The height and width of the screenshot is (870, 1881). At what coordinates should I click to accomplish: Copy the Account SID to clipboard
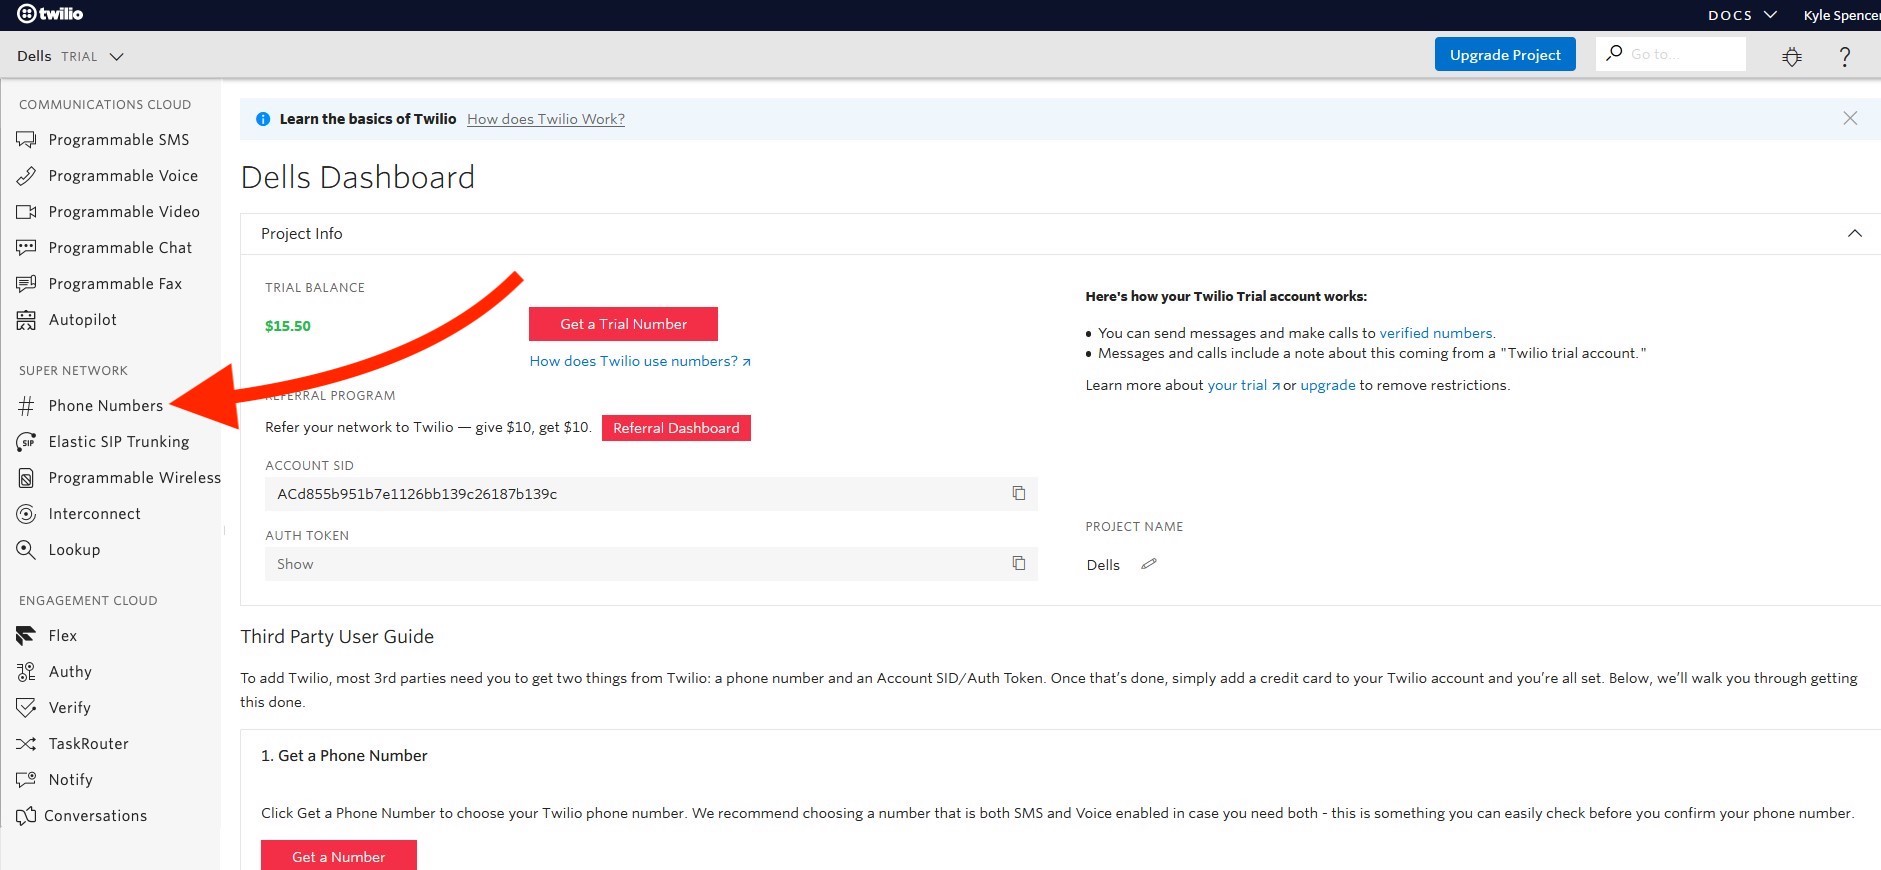1018,493
